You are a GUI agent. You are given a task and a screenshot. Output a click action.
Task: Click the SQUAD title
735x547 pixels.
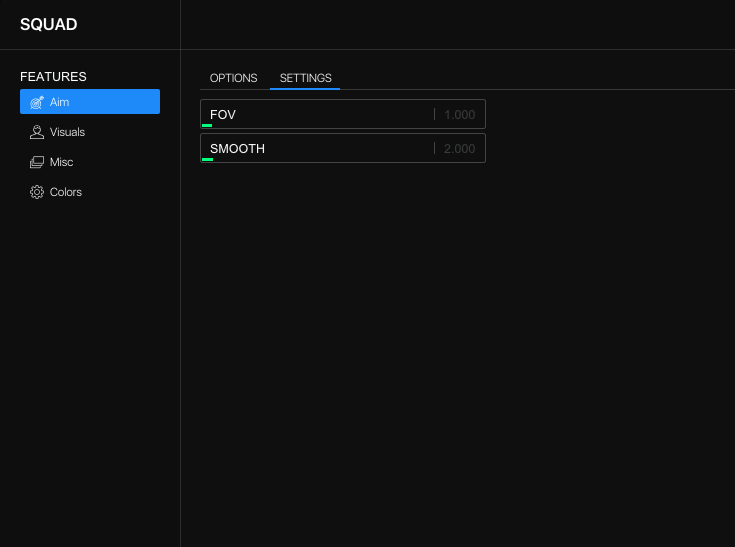click(49, 24)
